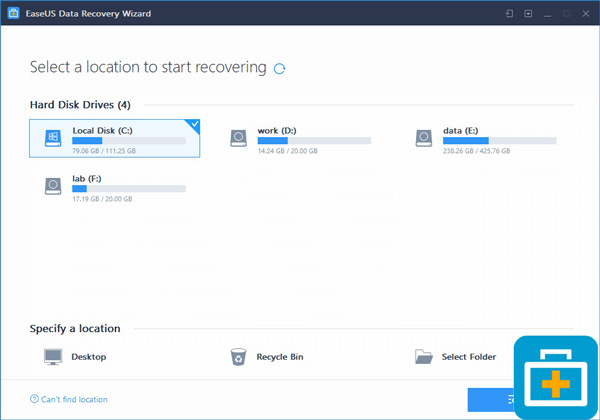Click the Recycle Bin icon

pyautogui.click(x=238, y=357)
